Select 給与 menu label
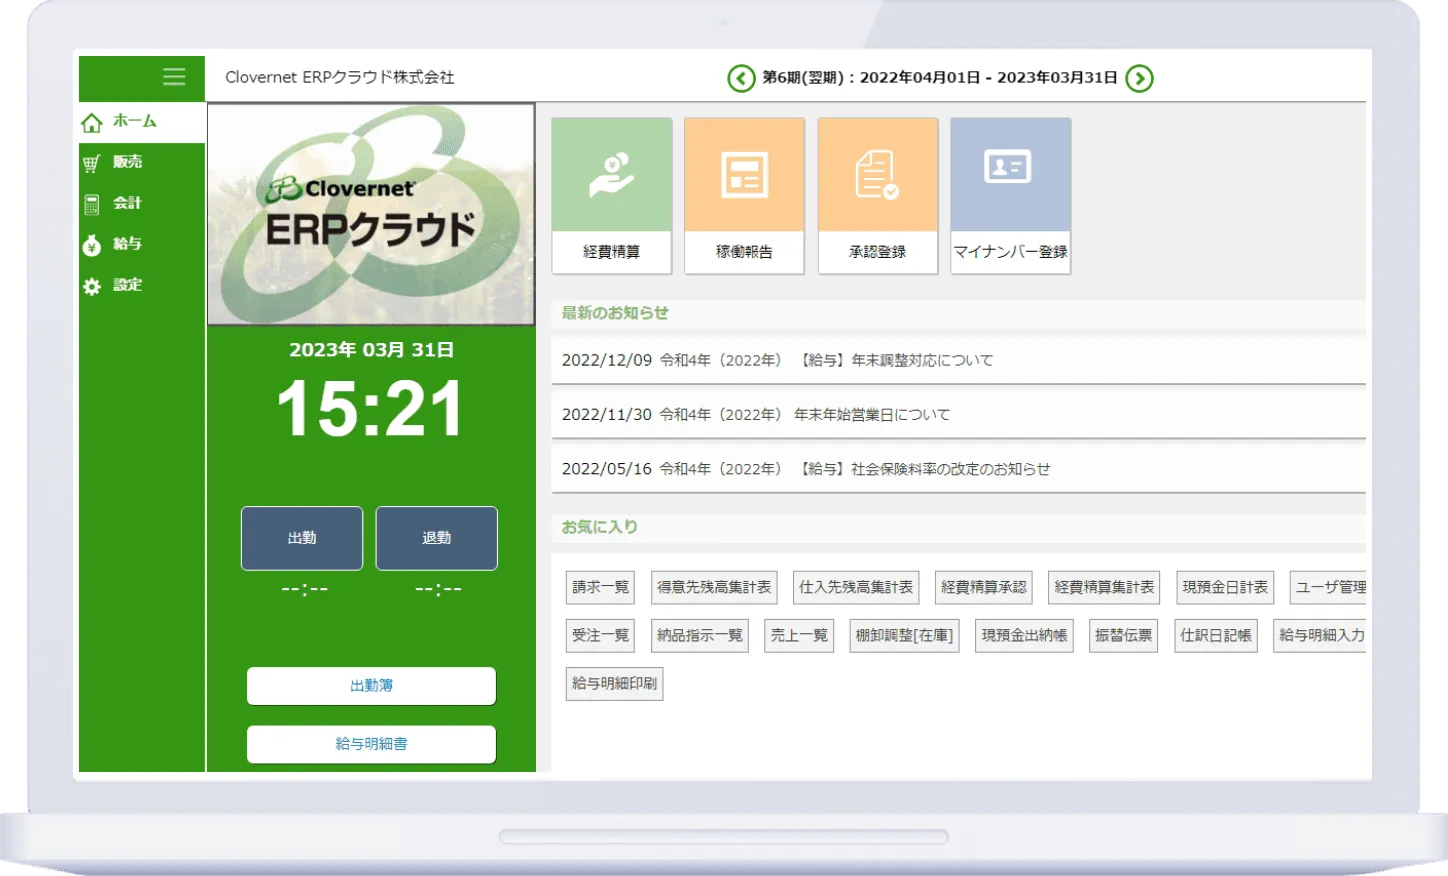This screenshot has height=876, width=1448. coord(127,244)
